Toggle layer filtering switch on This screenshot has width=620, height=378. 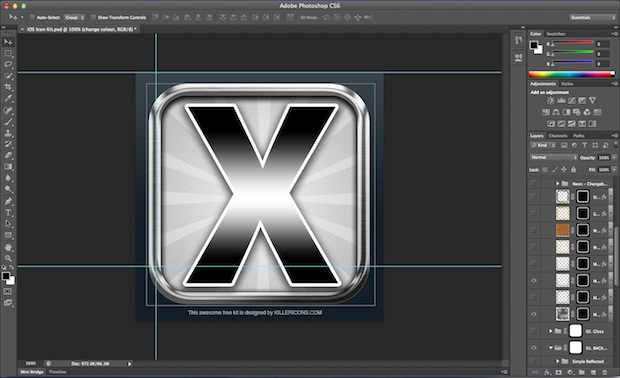click(616, 146)
